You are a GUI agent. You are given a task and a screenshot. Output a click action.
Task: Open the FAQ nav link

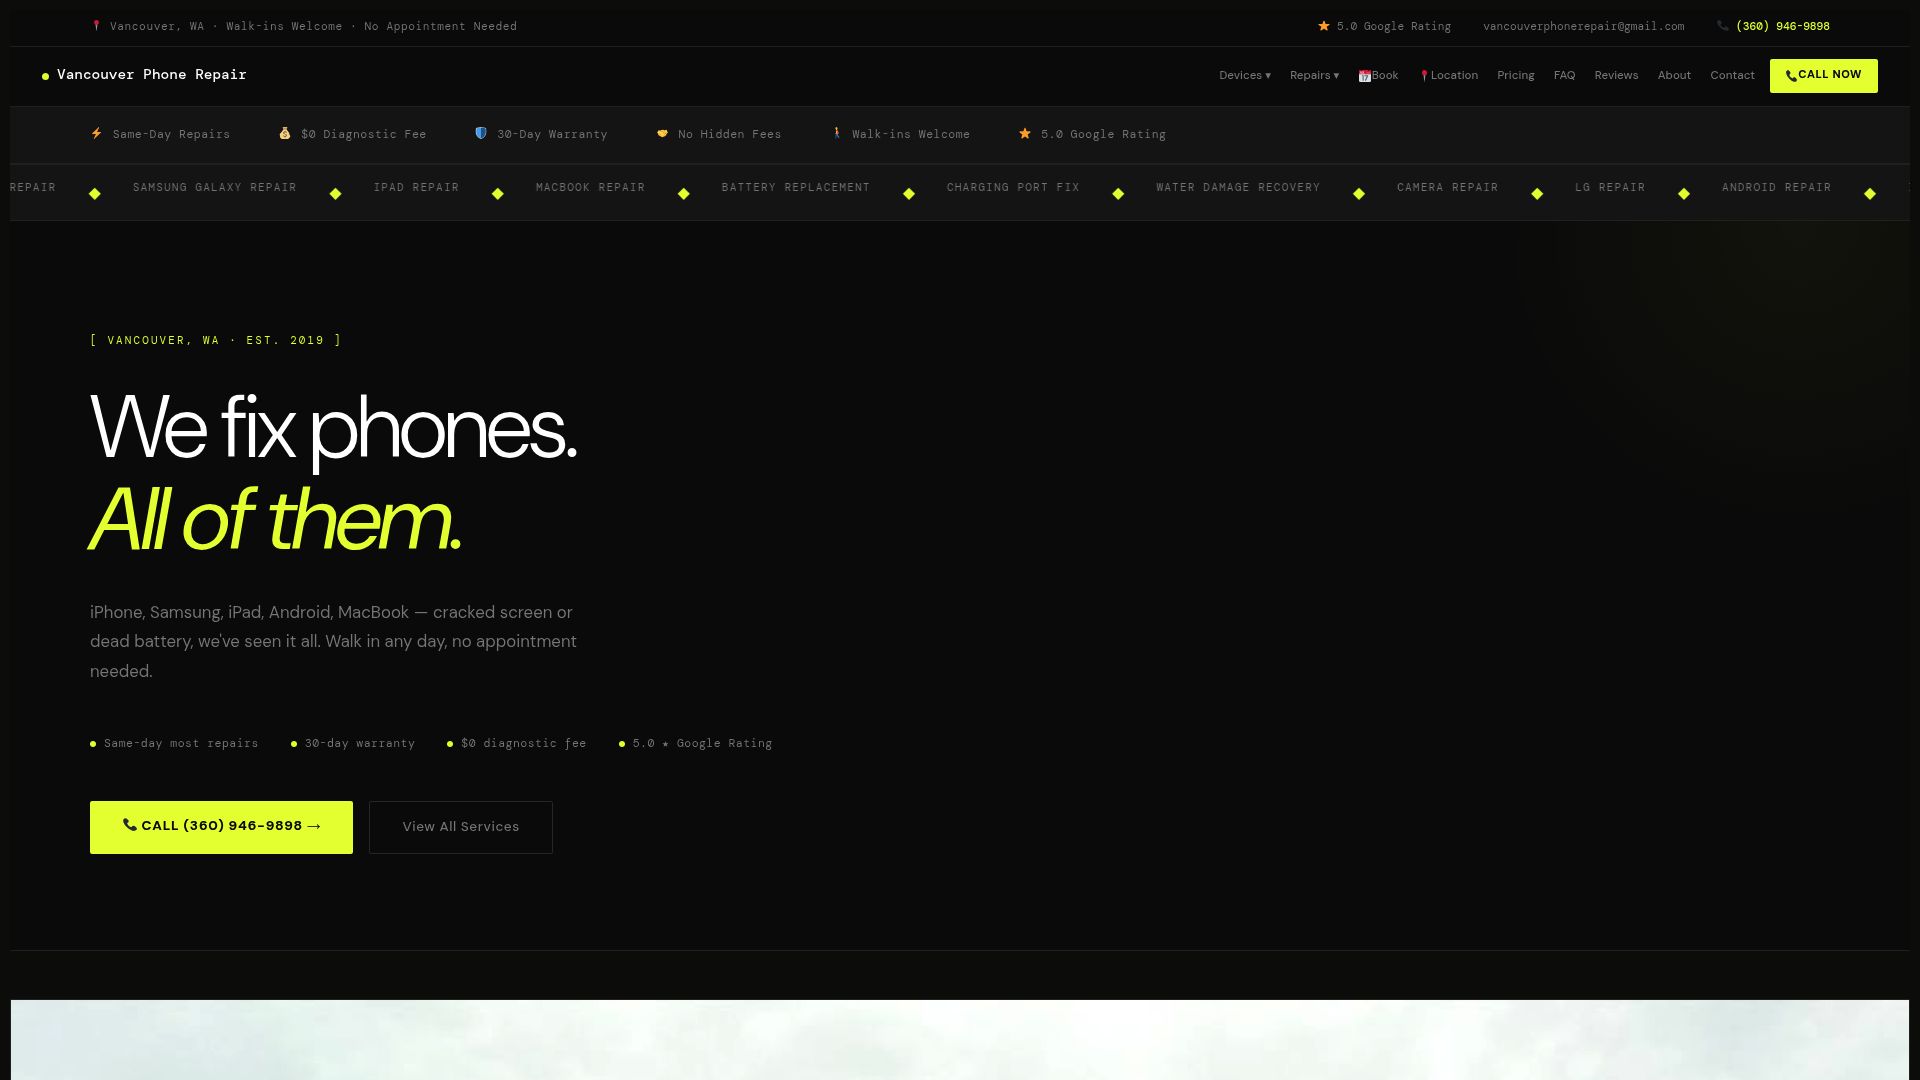1564,76
